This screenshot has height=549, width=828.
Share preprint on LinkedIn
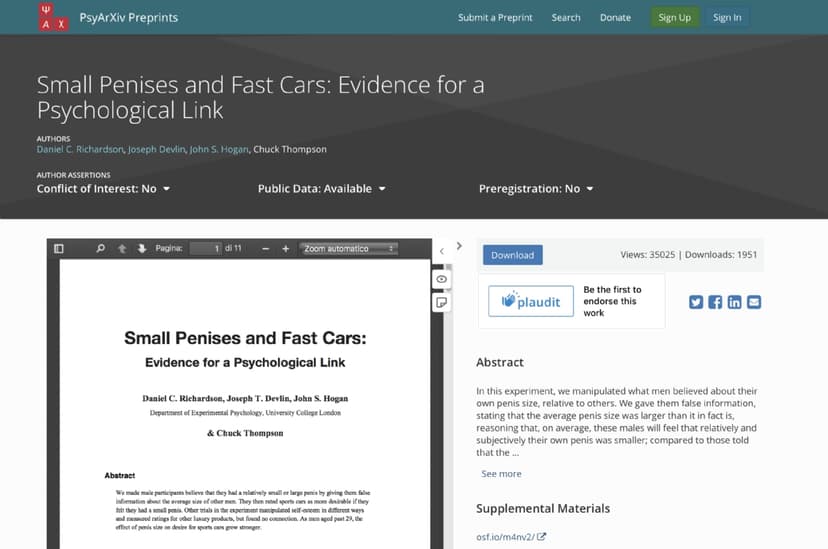(735, 302)
